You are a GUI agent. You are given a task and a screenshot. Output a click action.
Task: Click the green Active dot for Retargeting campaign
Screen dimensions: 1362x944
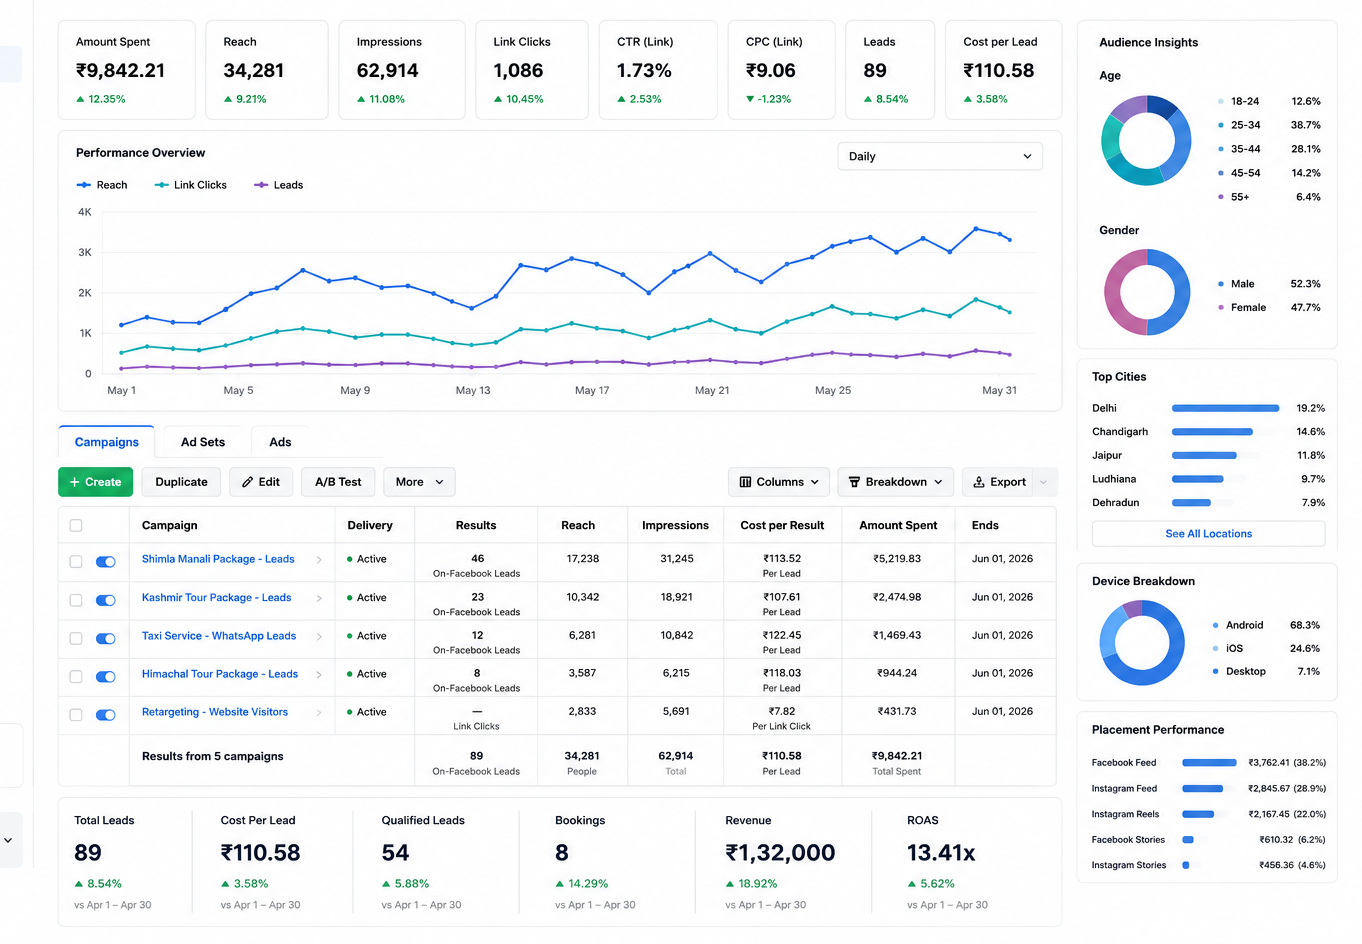coord(349,712)
